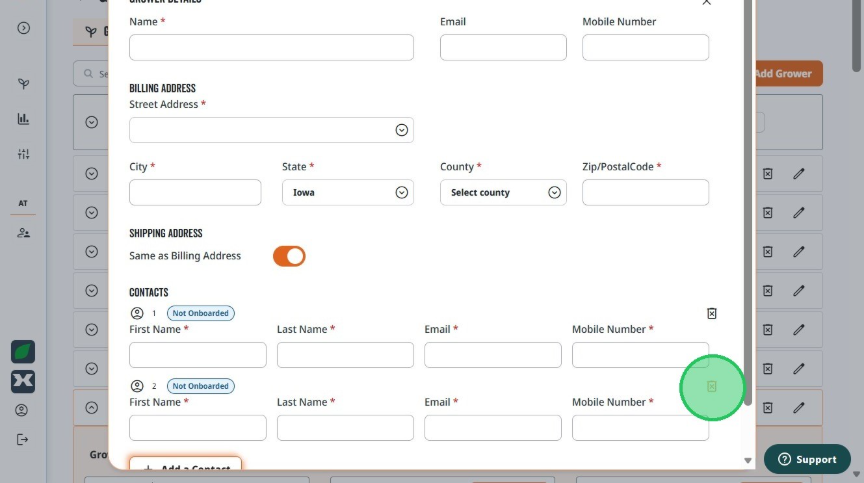The image size is (864, 483).
Task: Open the user profile sidebar icon
Action: click(x=21, y=410)
